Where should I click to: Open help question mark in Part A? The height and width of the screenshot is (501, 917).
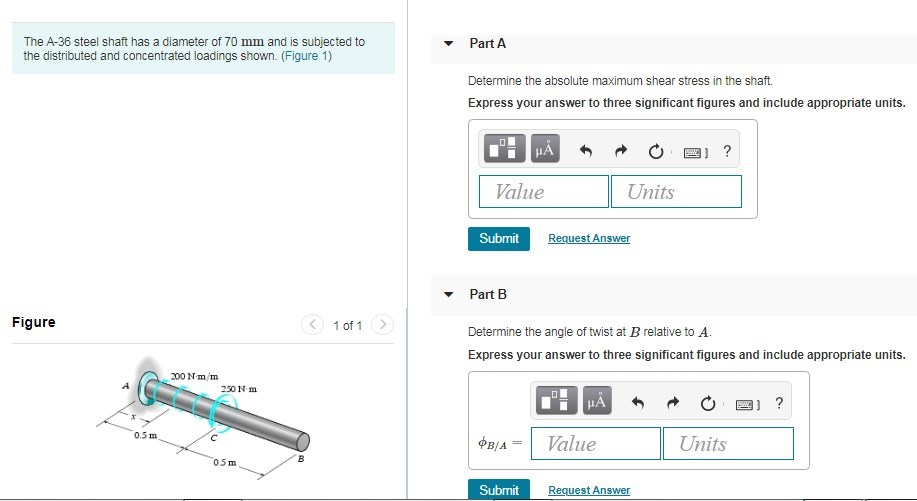727,151
